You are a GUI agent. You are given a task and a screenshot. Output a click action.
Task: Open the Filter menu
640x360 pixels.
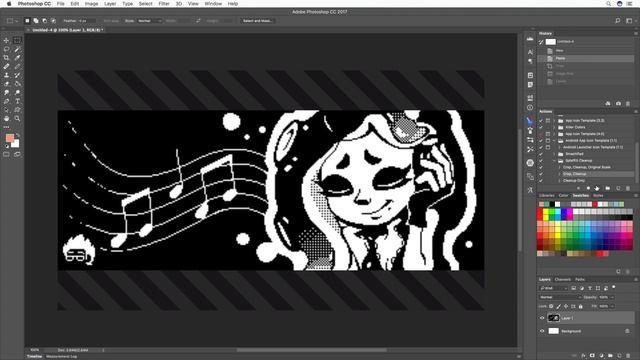pyautogui.click(x=164, y=4)
